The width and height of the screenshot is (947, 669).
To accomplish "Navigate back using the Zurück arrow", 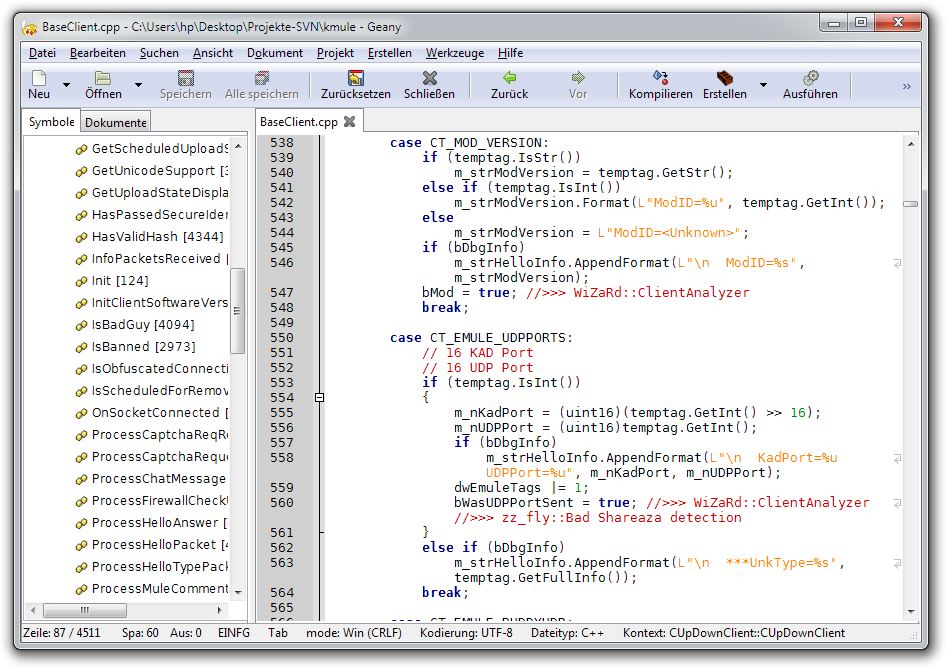I will point(509,78).
